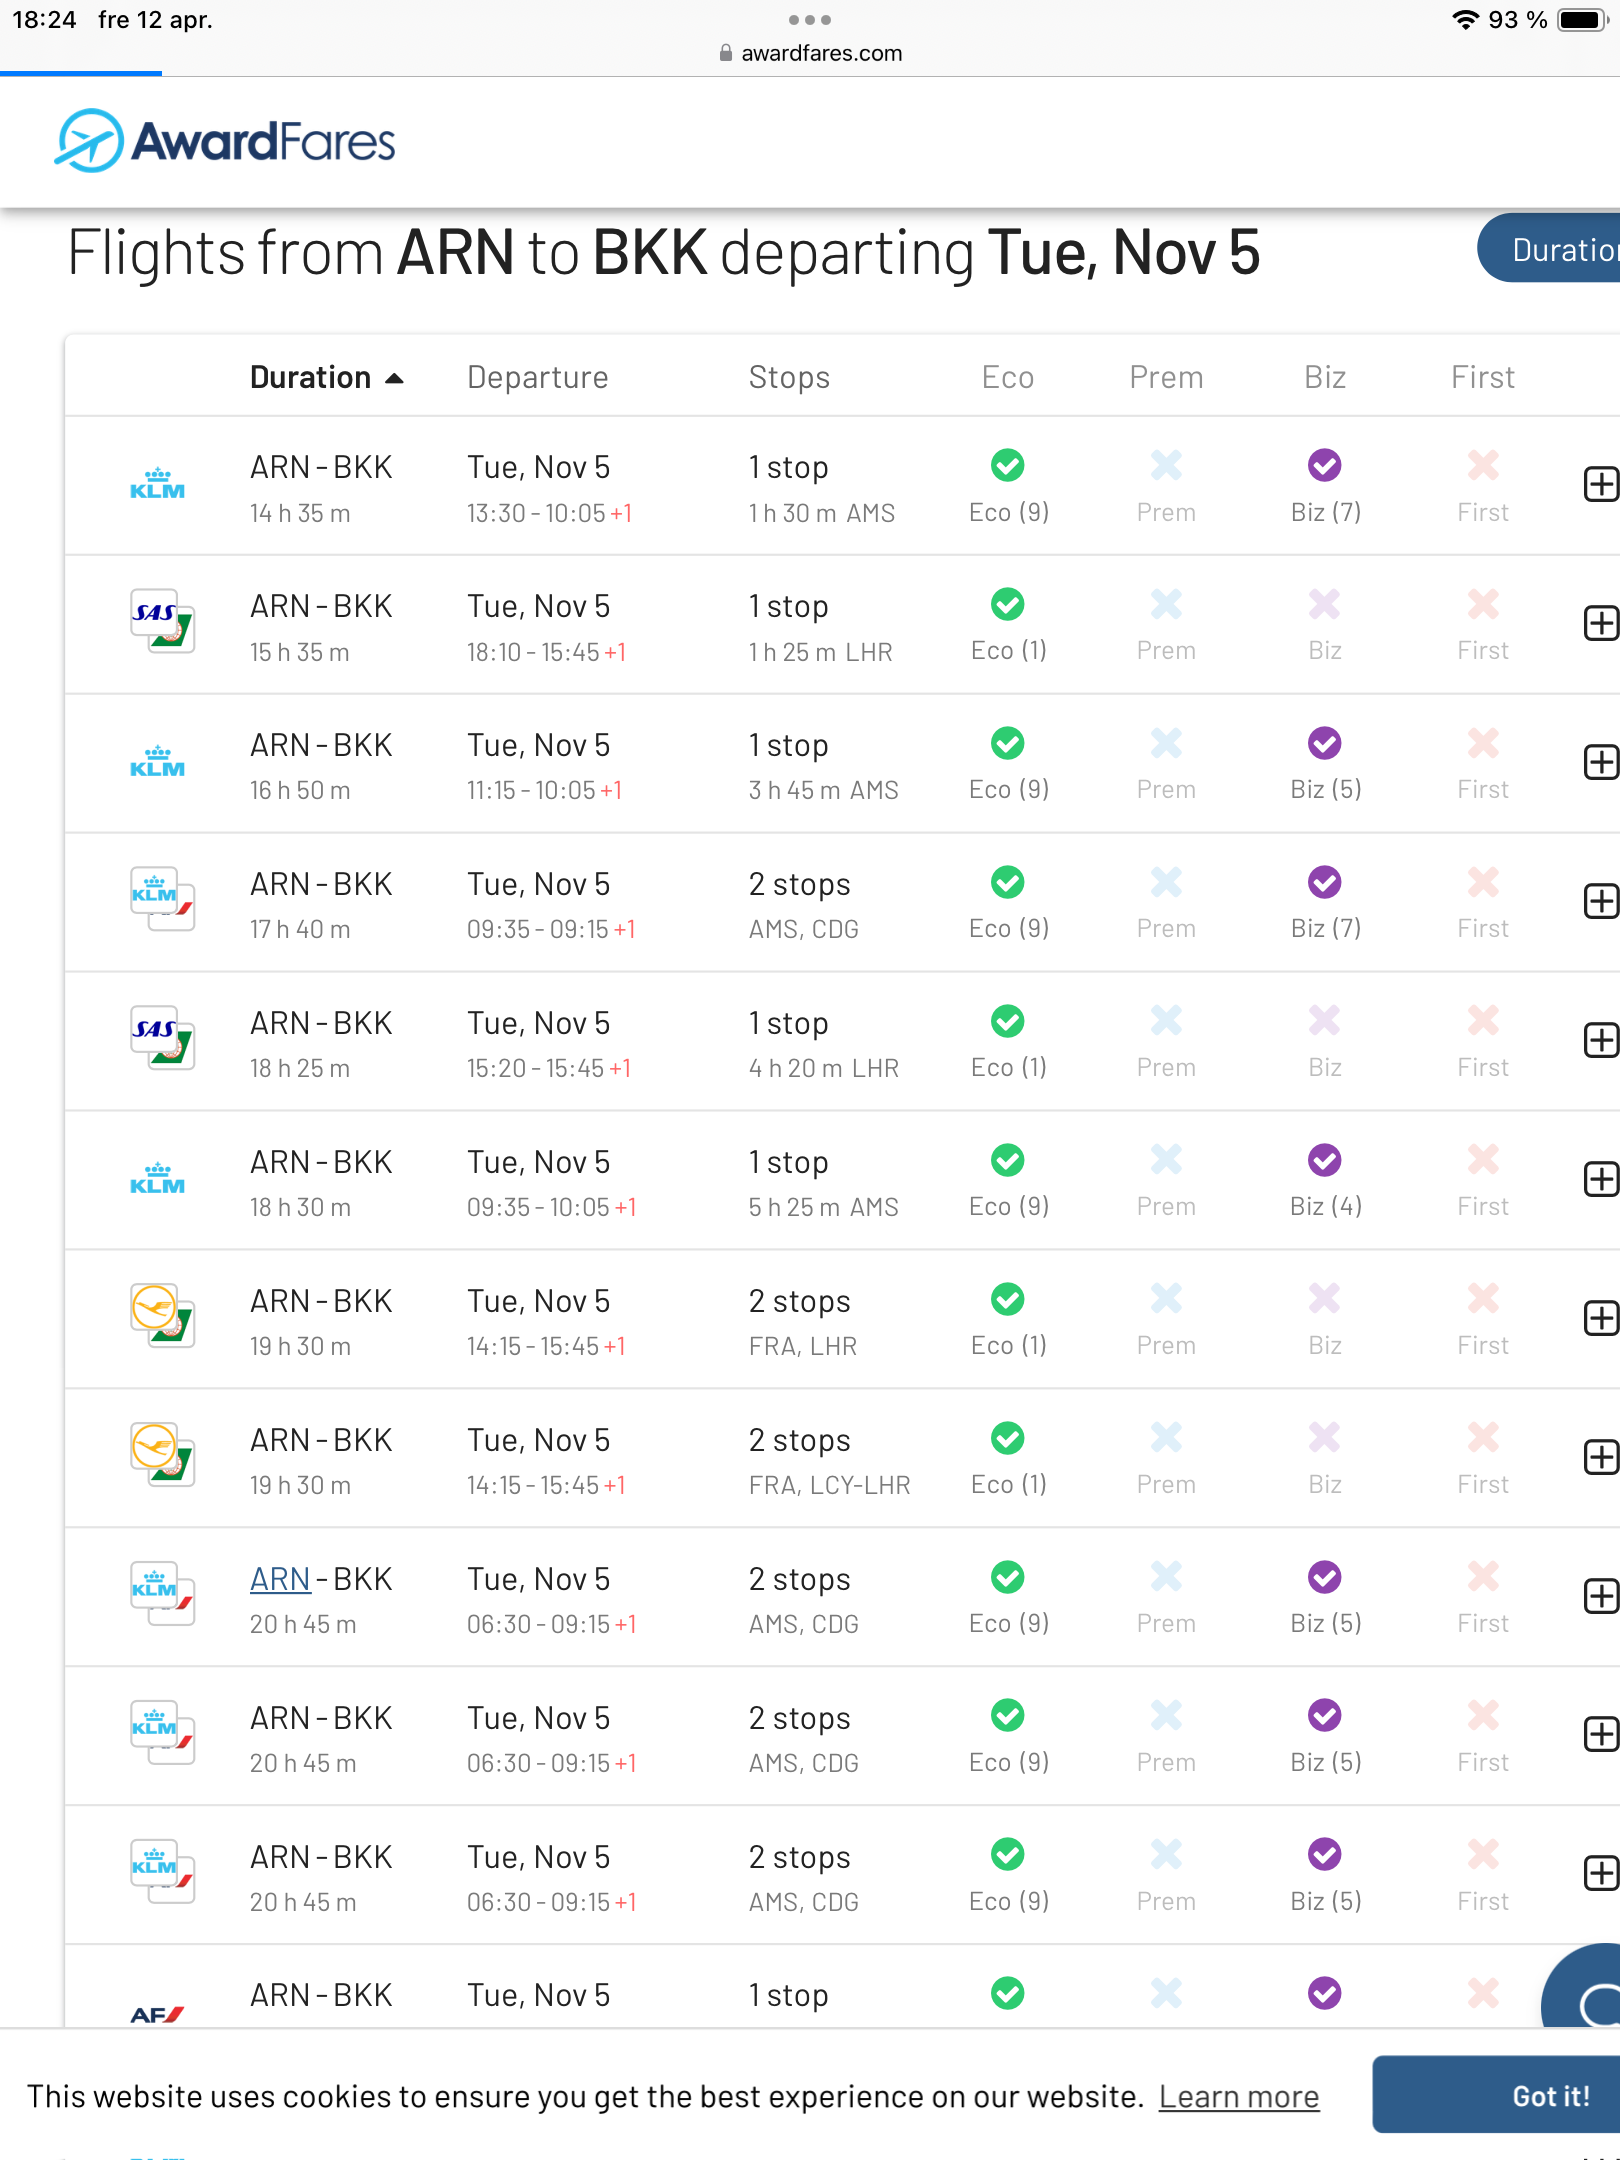Screen dimensions: 1620x2160
Task: Expand the 19 h 30 m FRA, LCY-LHR flight
Action: pos(1600,1458)
